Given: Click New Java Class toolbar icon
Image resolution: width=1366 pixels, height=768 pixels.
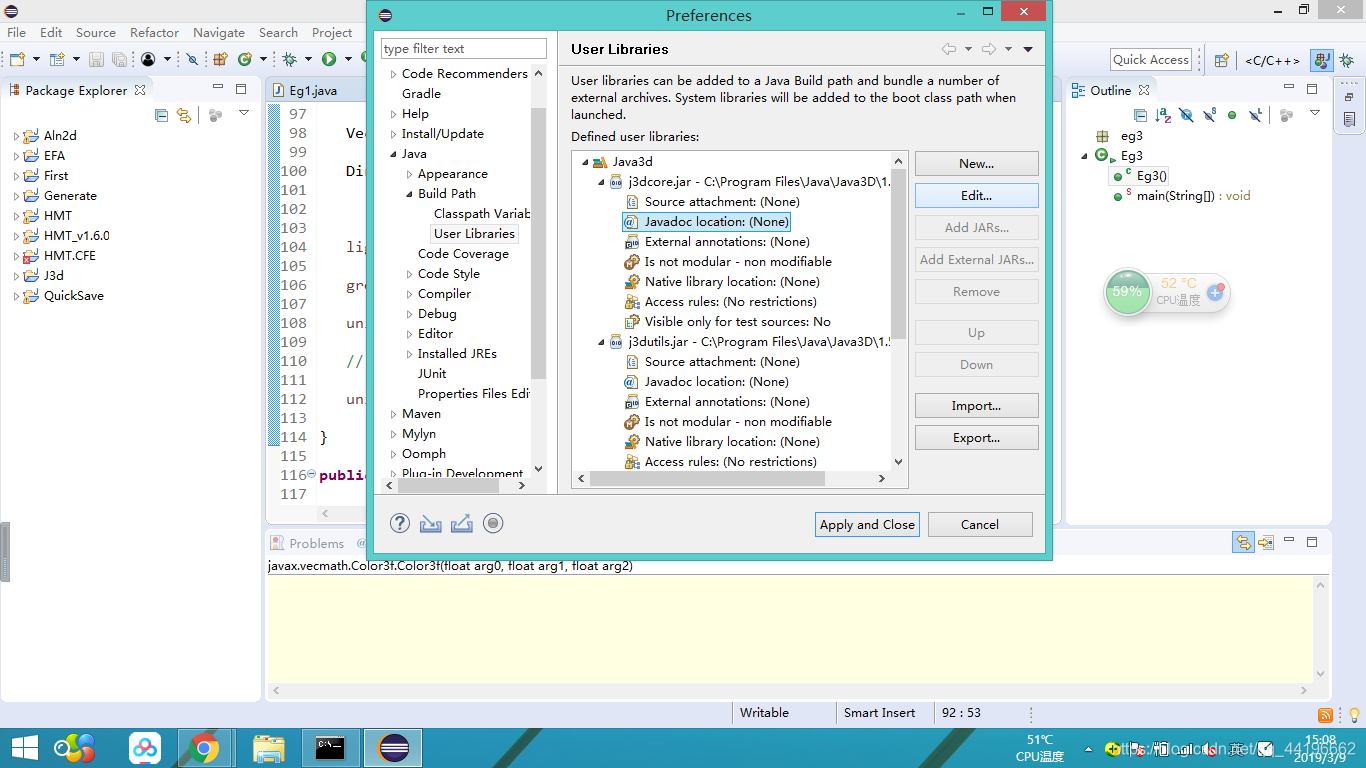Looking at the screenshot, I should (x=245, y=59).
